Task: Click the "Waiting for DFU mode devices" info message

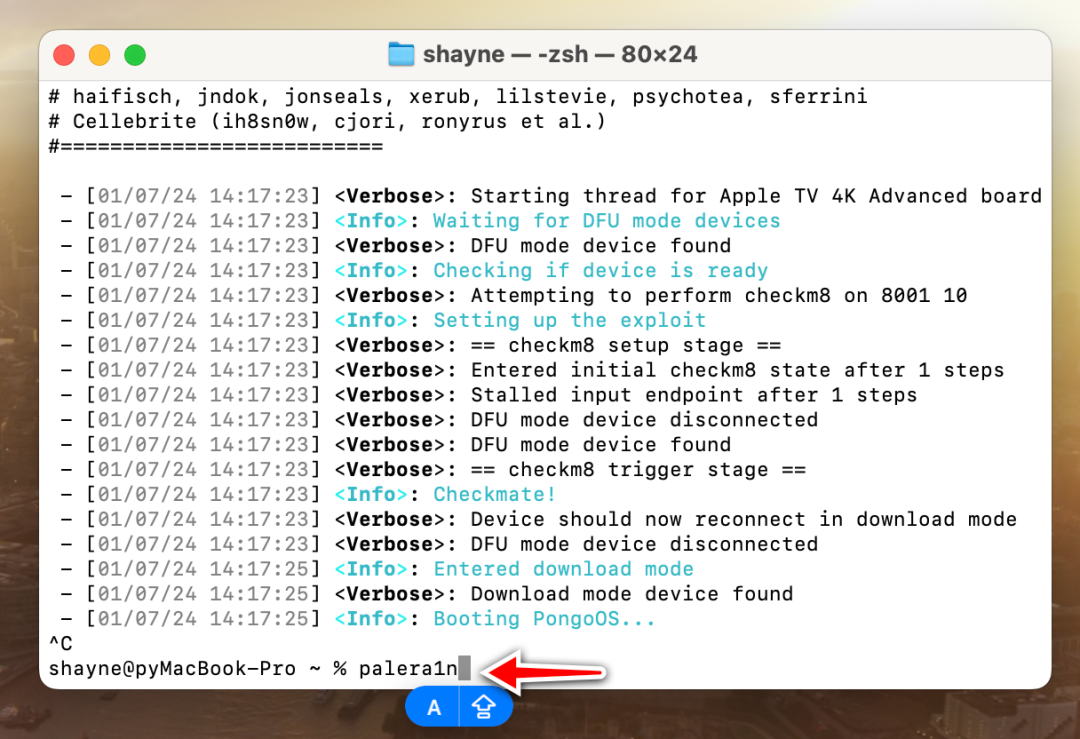Action: click(606, 221)
